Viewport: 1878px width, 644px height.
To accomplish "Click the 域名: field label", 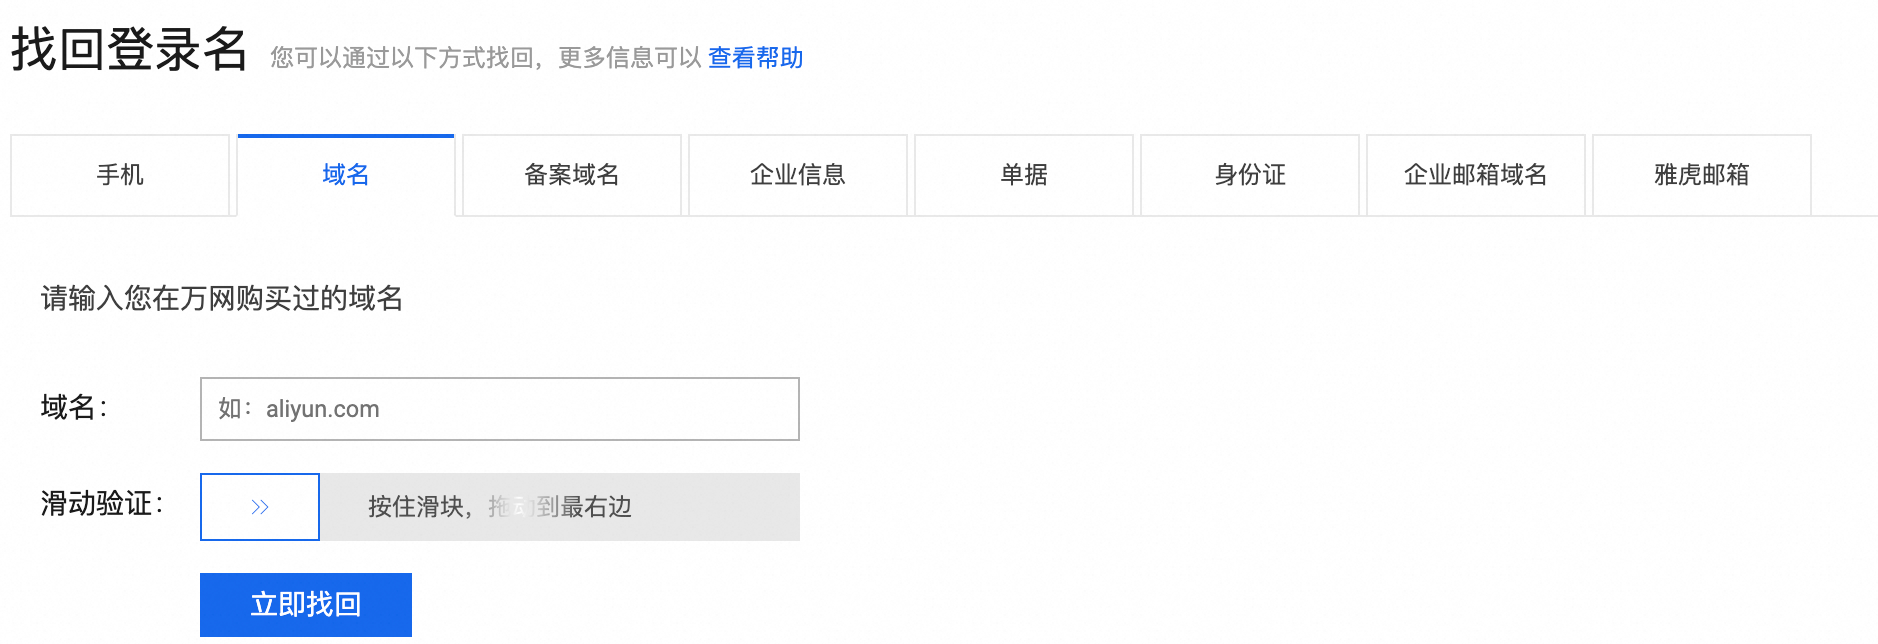I will 74,408.
